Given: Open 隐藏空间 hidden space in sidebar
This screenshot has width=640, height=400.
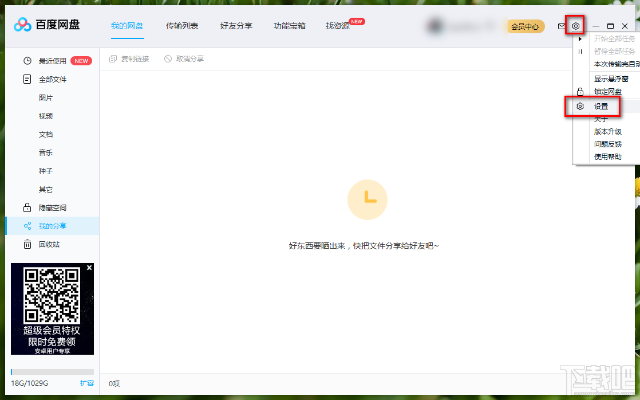Looking at the screenshot, I should (x=52, y=208).
